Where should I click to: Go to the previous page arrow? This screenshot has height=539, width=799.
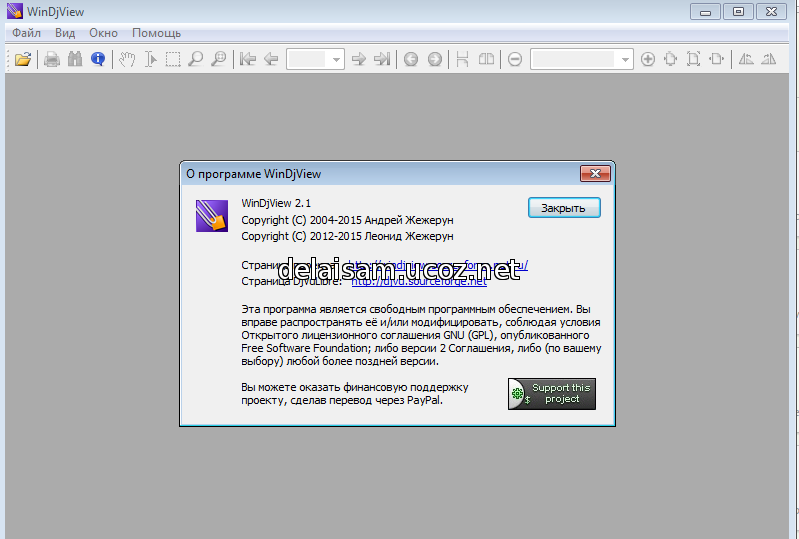tap(271, 60)
